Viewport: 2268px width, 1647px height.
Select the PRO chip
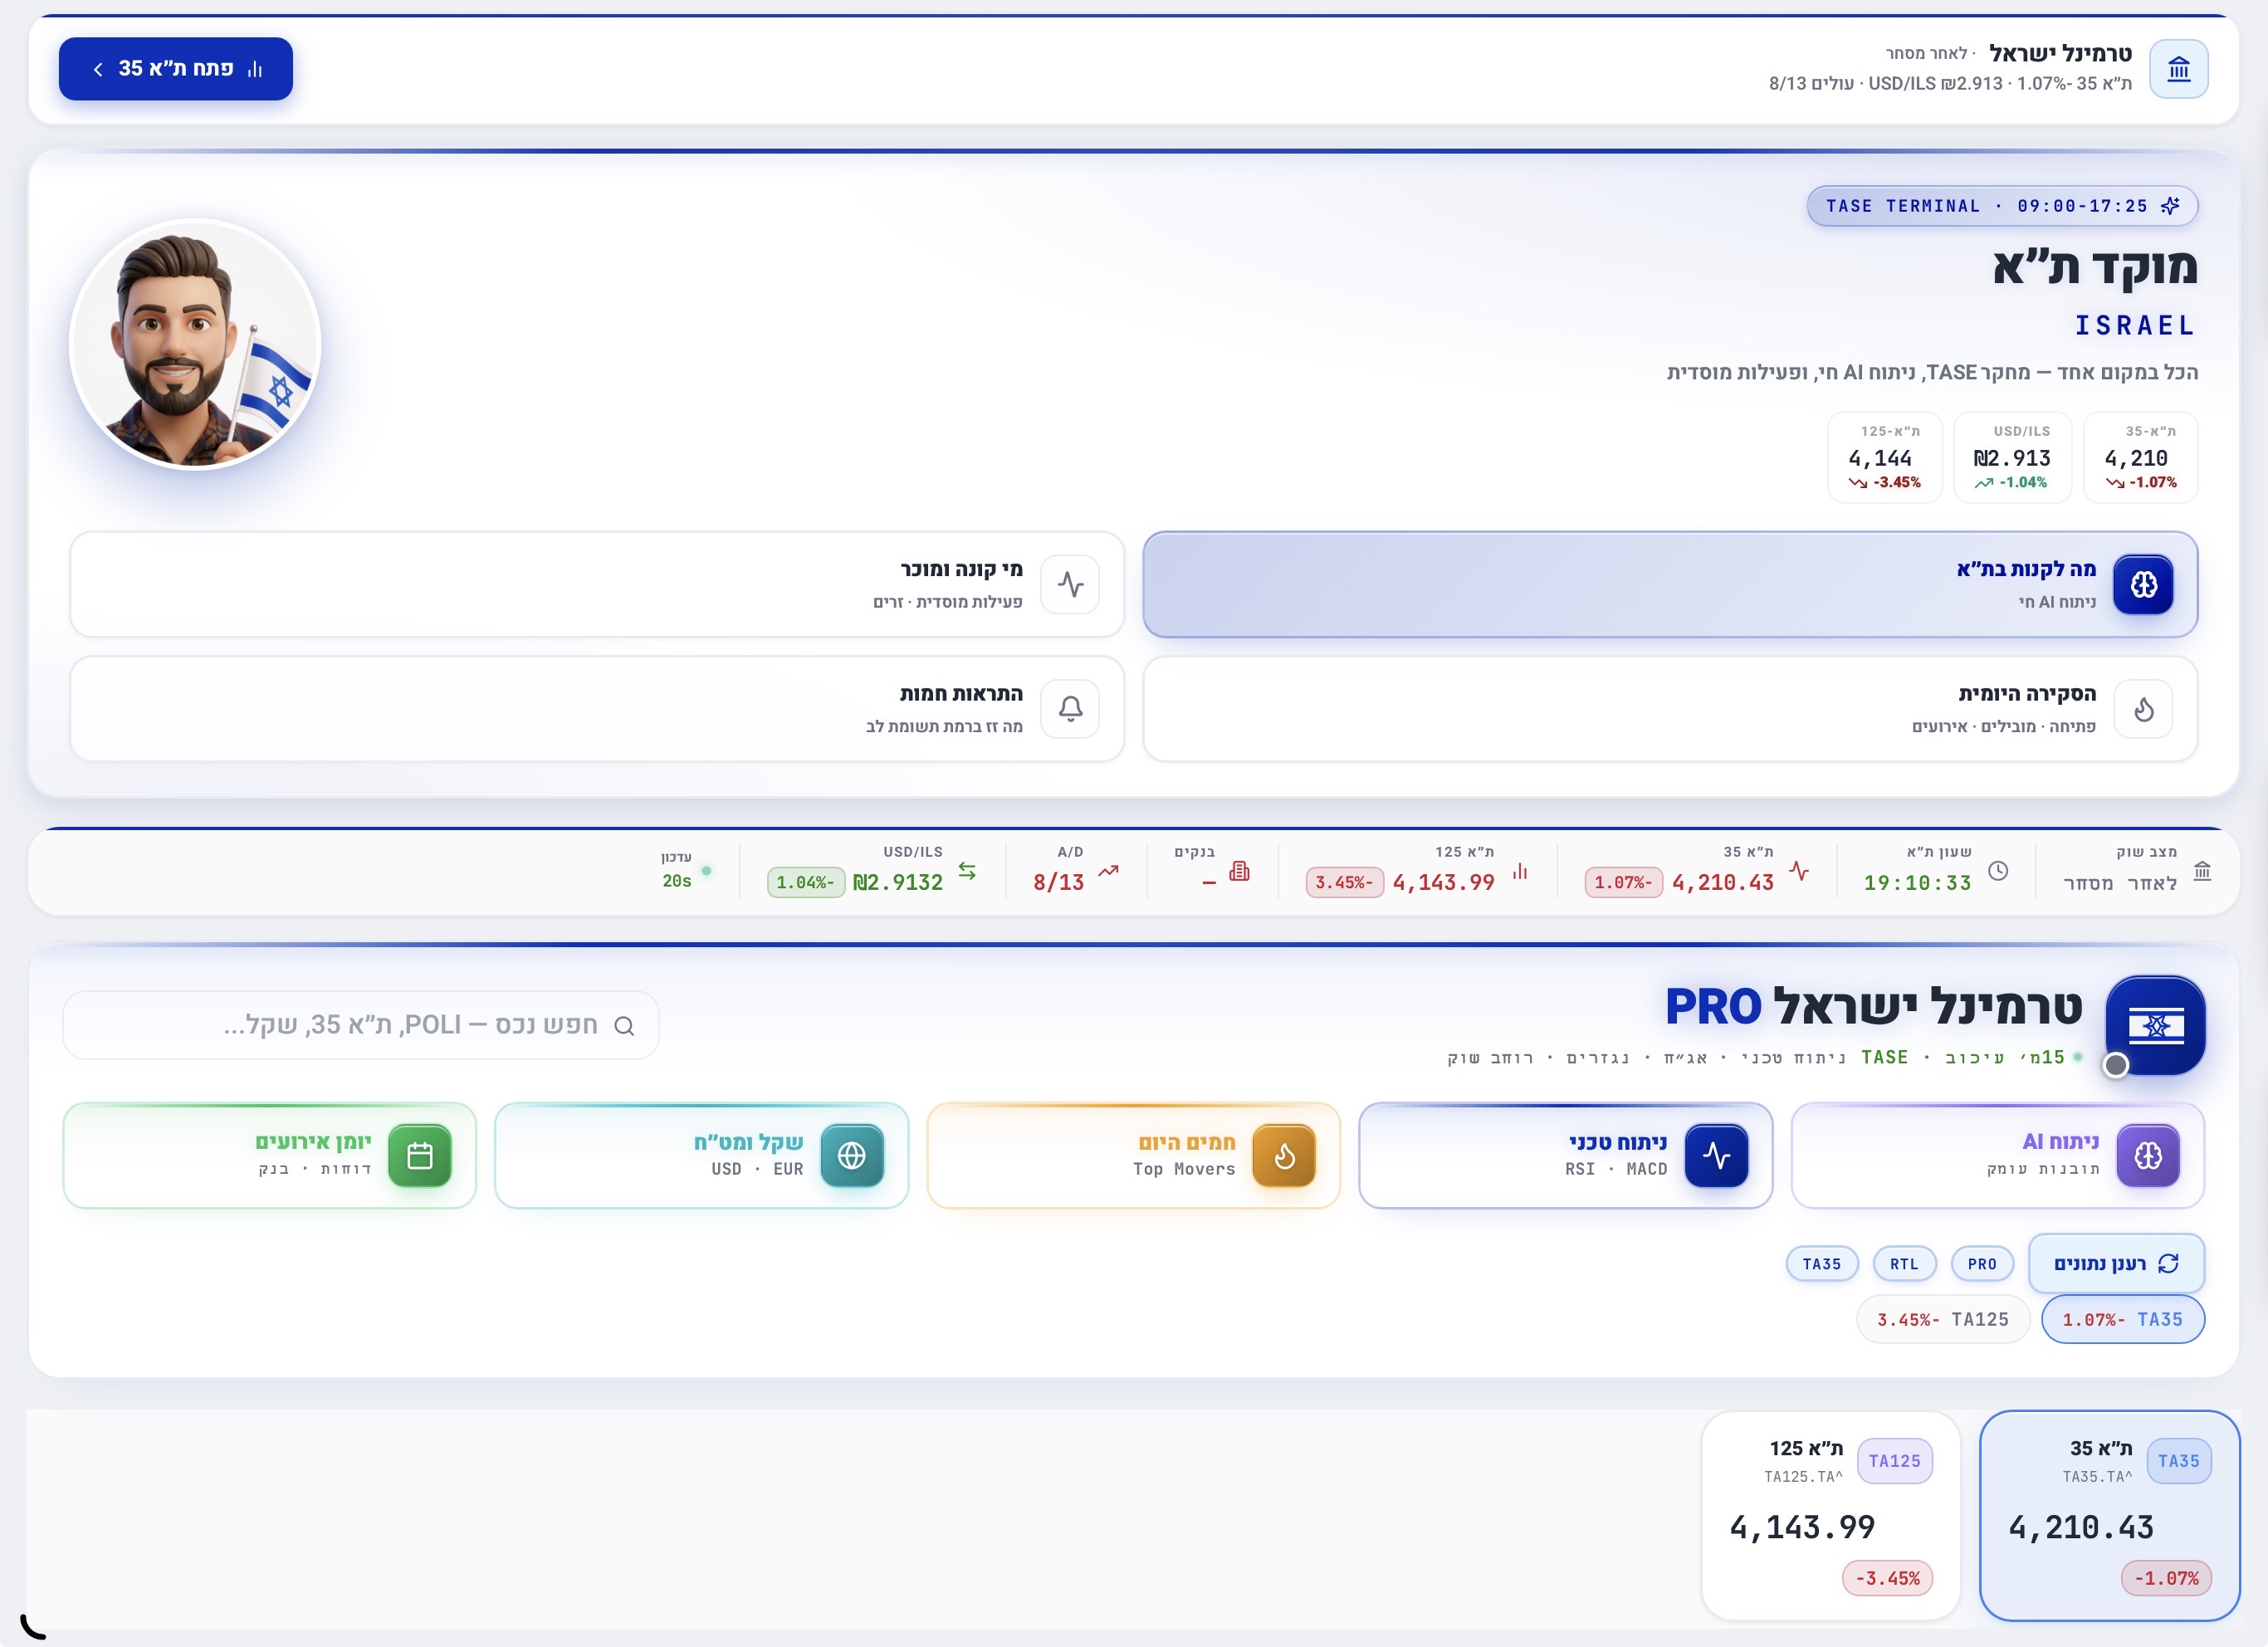click(x=1982, y=1264)
